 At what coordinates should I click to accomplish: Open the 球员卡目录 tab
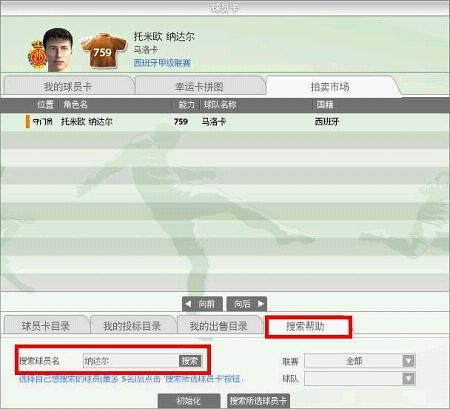(x=46, y=326)
